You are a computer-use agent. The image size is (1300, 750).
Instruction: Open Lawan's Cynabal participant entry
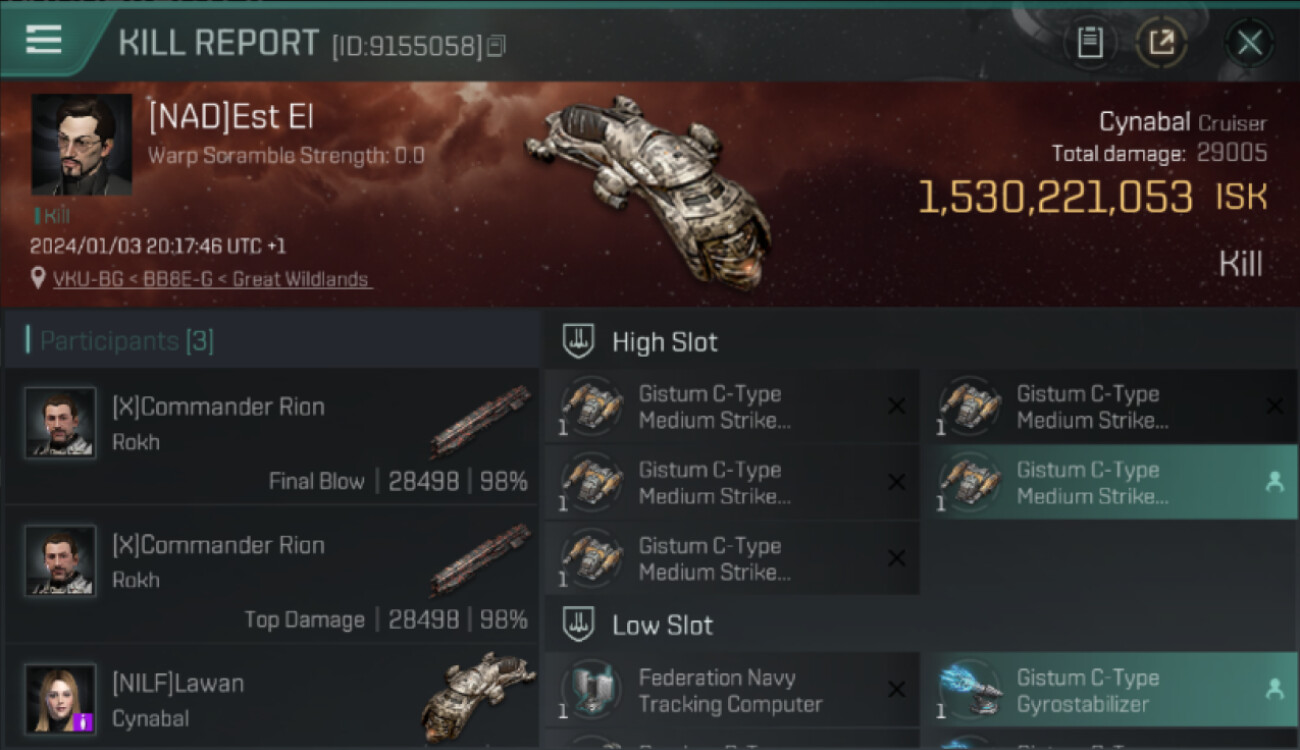tap(272, 698)
